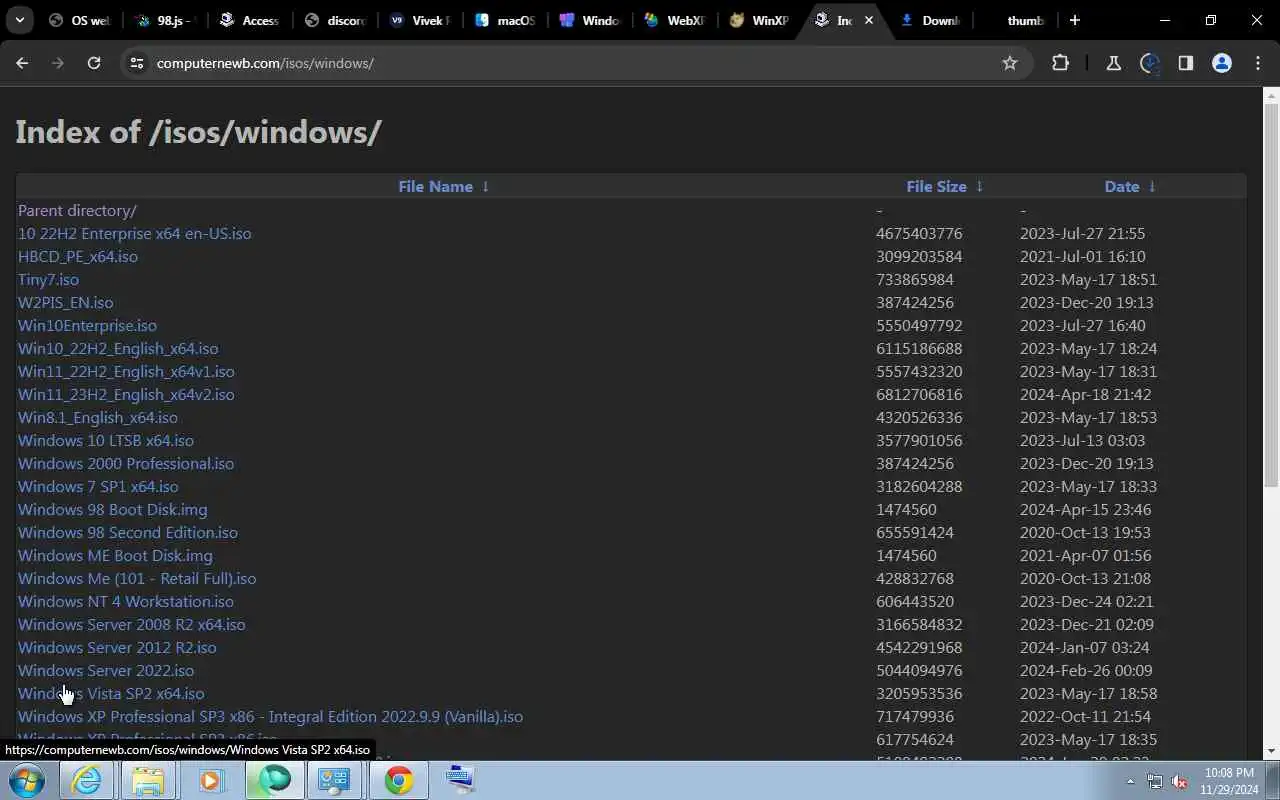Switch to the discord tab
Image resolution: width=1280 pixels, height=800 pixels.
336,20
